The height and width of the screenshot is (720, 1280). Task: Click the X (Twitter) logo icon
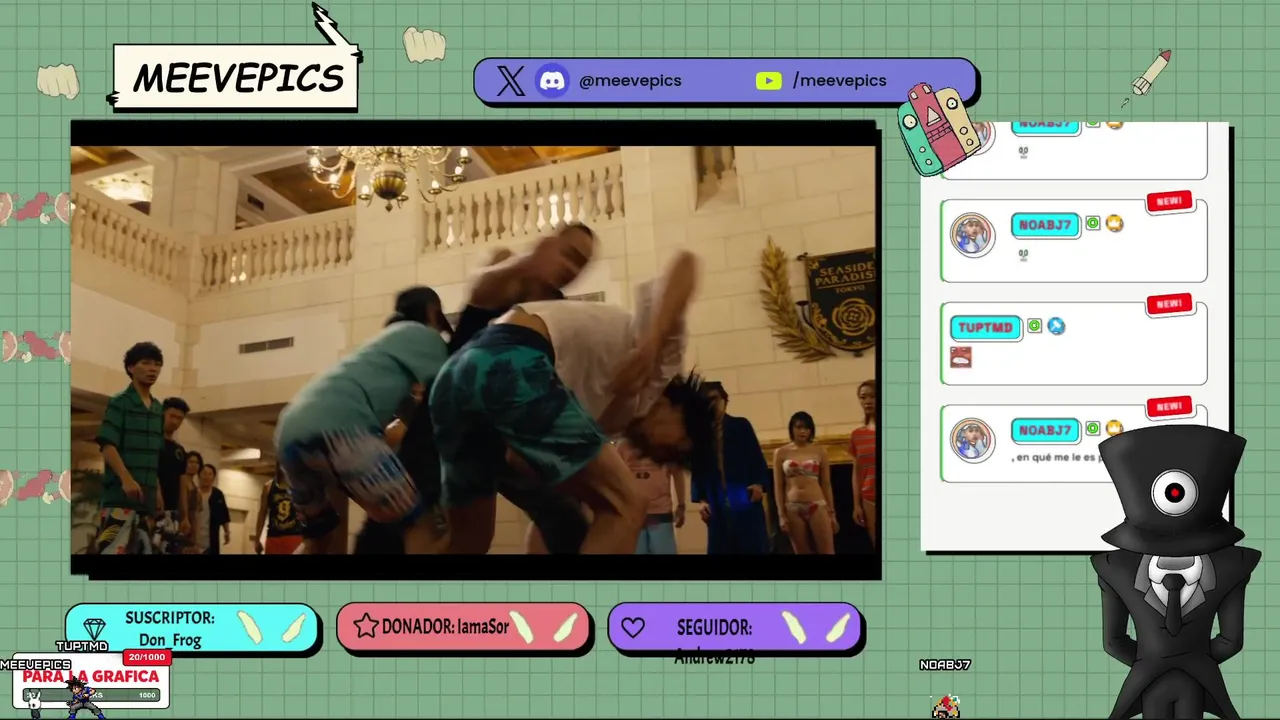[x=510, y=81]
